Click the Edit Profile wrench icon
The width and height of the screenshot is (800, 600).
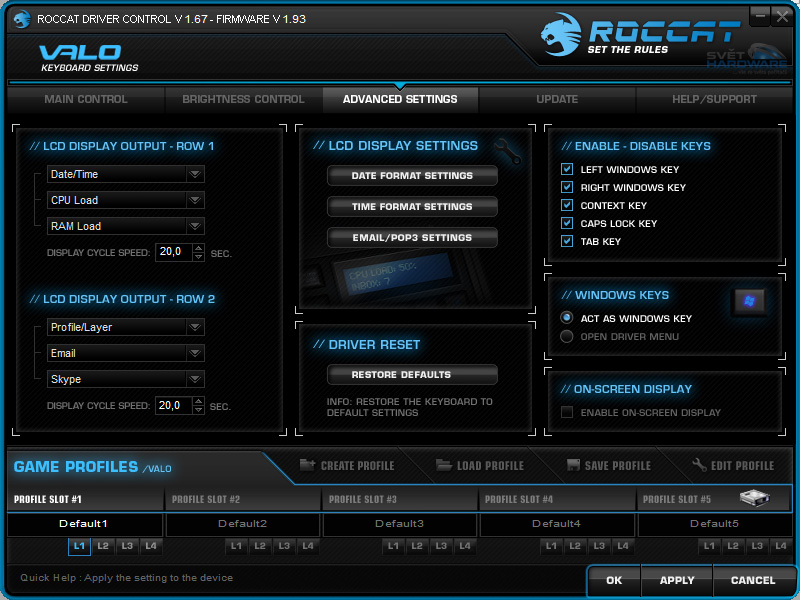[699, 466]
